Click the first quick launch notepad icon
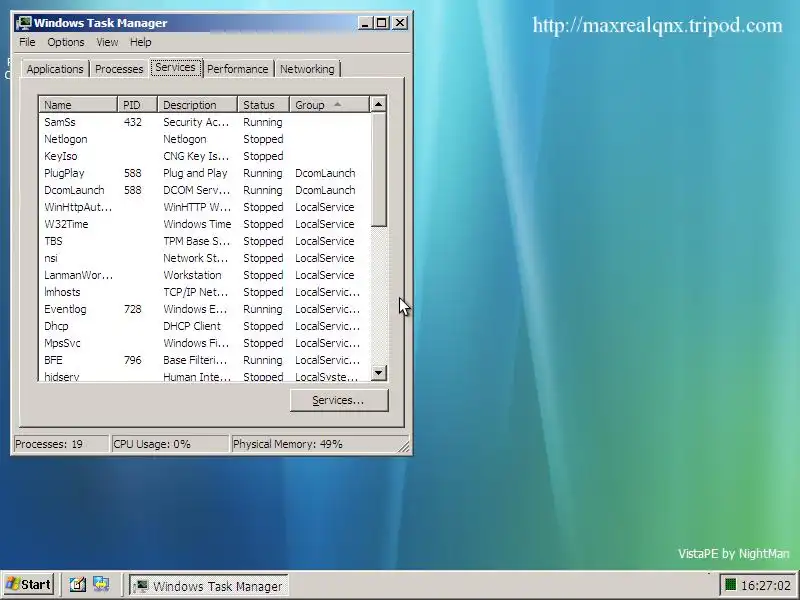 tap(78, 585)
